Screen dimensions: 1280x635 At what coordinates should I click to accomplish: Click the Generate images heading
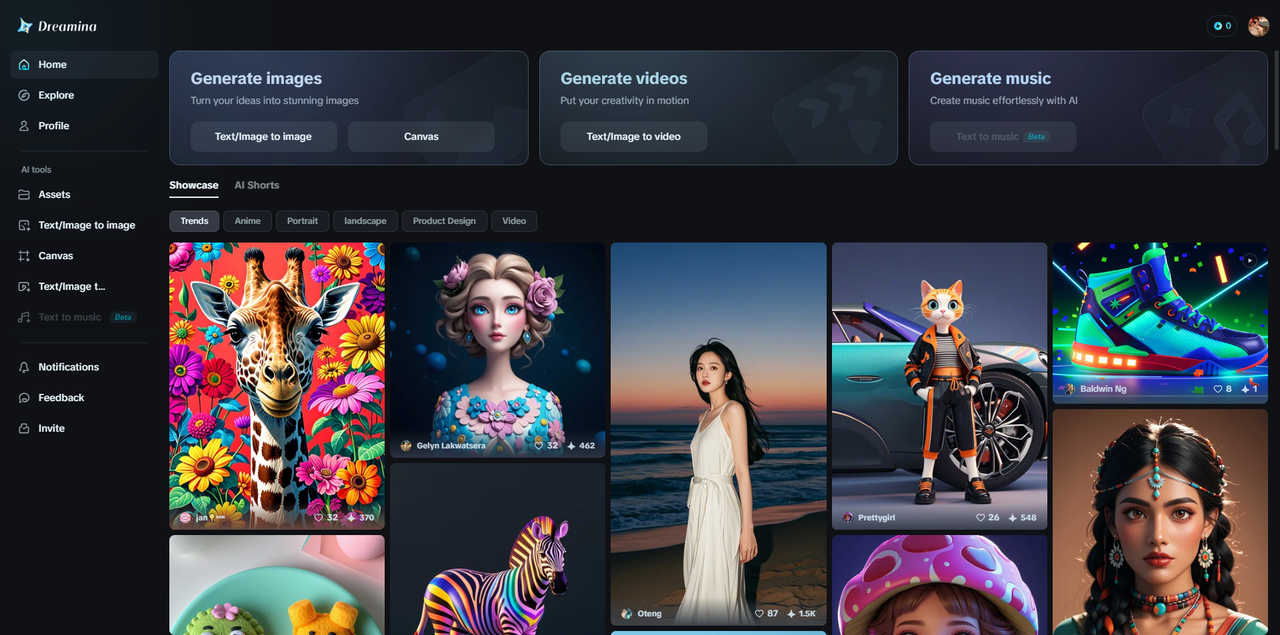(x=256, y=78)
